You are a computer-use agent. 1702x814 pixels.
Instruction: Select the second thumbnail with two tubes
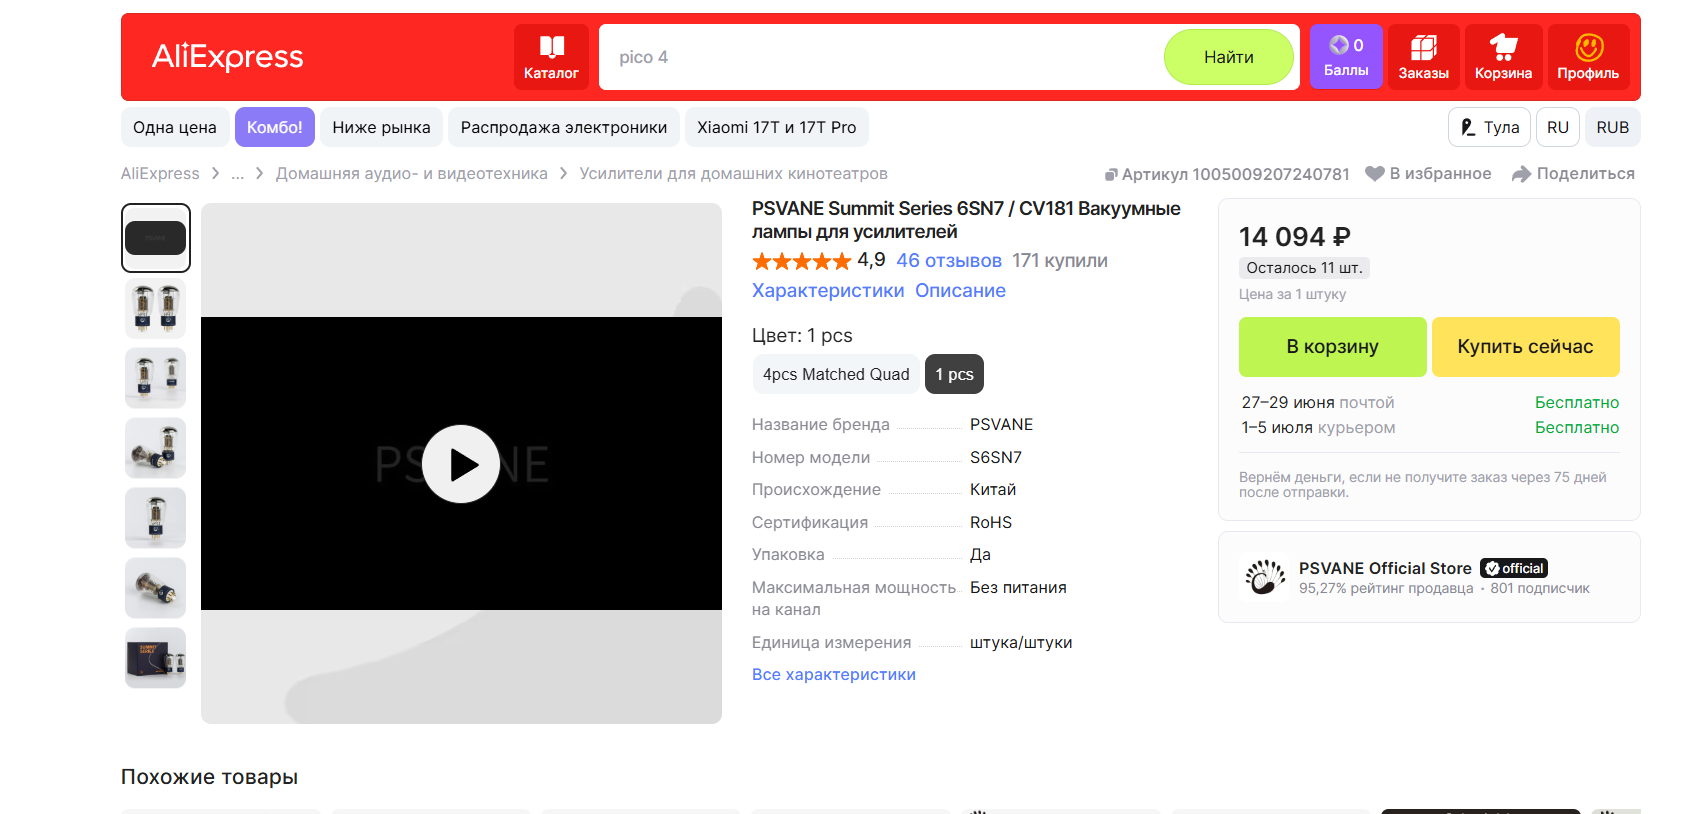click(156, 308)
